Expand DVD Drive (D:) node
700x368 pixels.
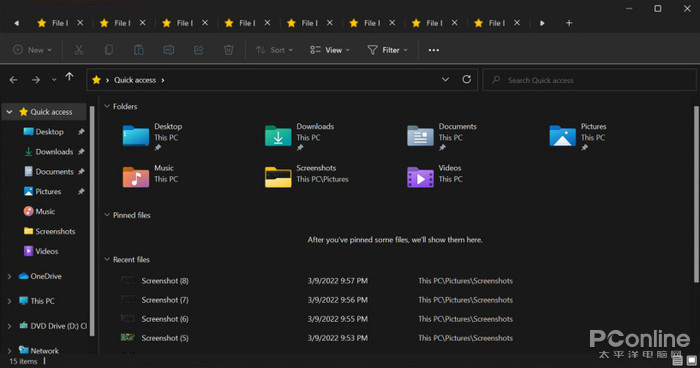point(9,326)
